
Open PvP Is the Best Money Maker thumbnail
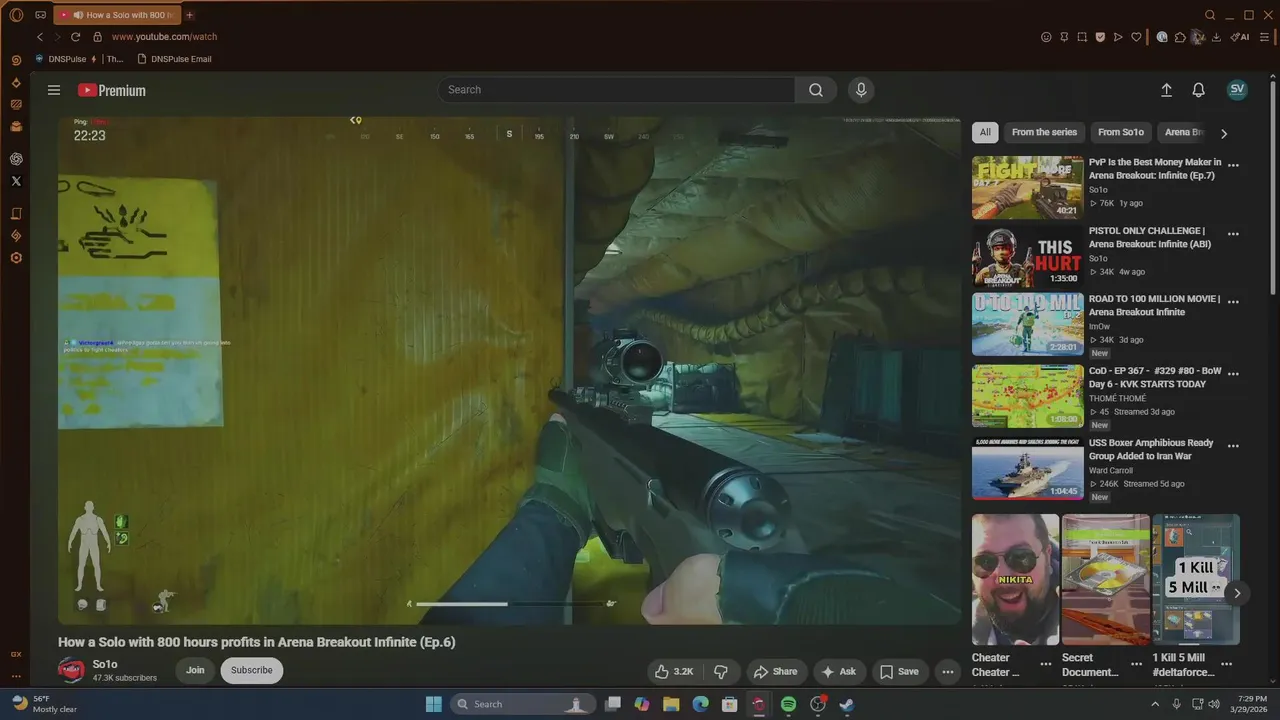pyautogui.click(x=1028, y=187)
